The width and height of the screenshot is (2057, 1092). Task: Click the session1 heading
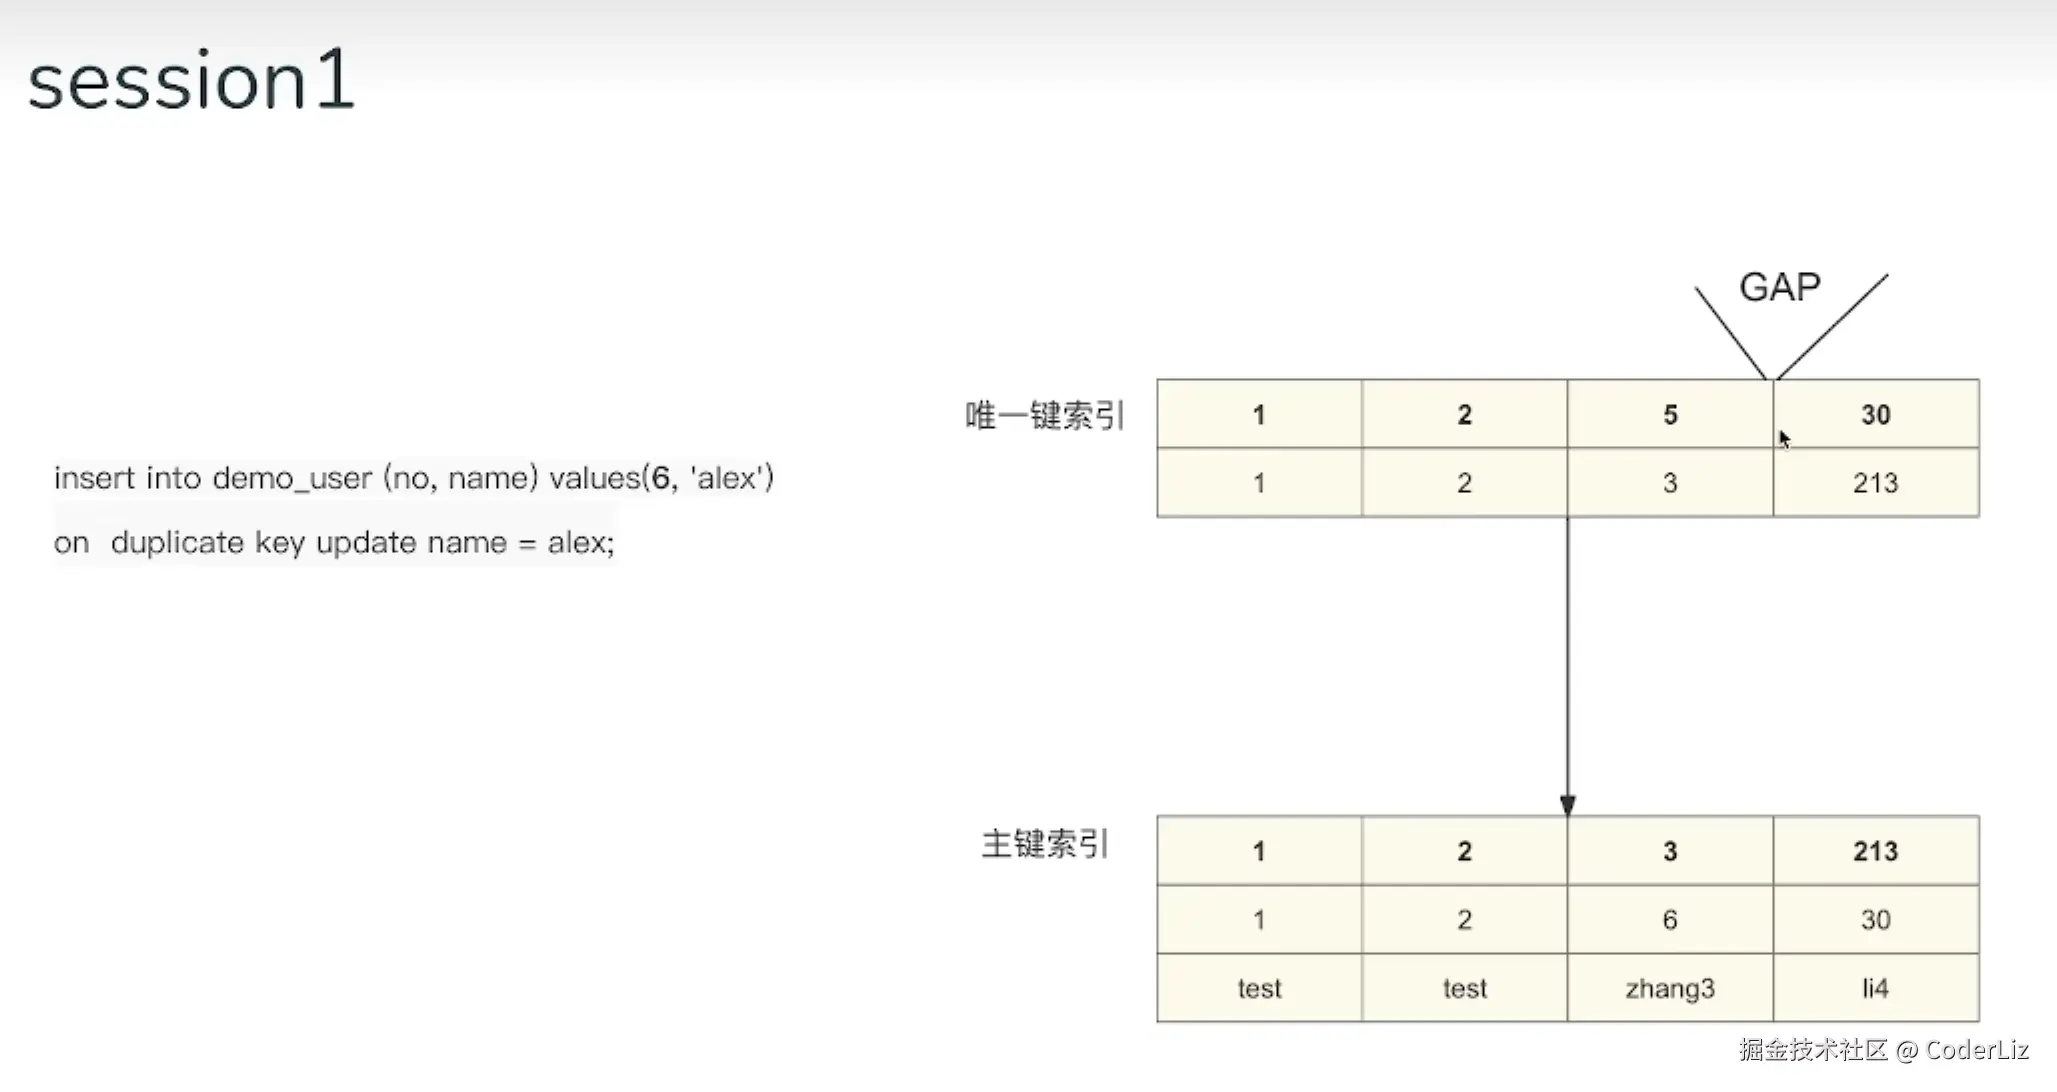(190, 80)
